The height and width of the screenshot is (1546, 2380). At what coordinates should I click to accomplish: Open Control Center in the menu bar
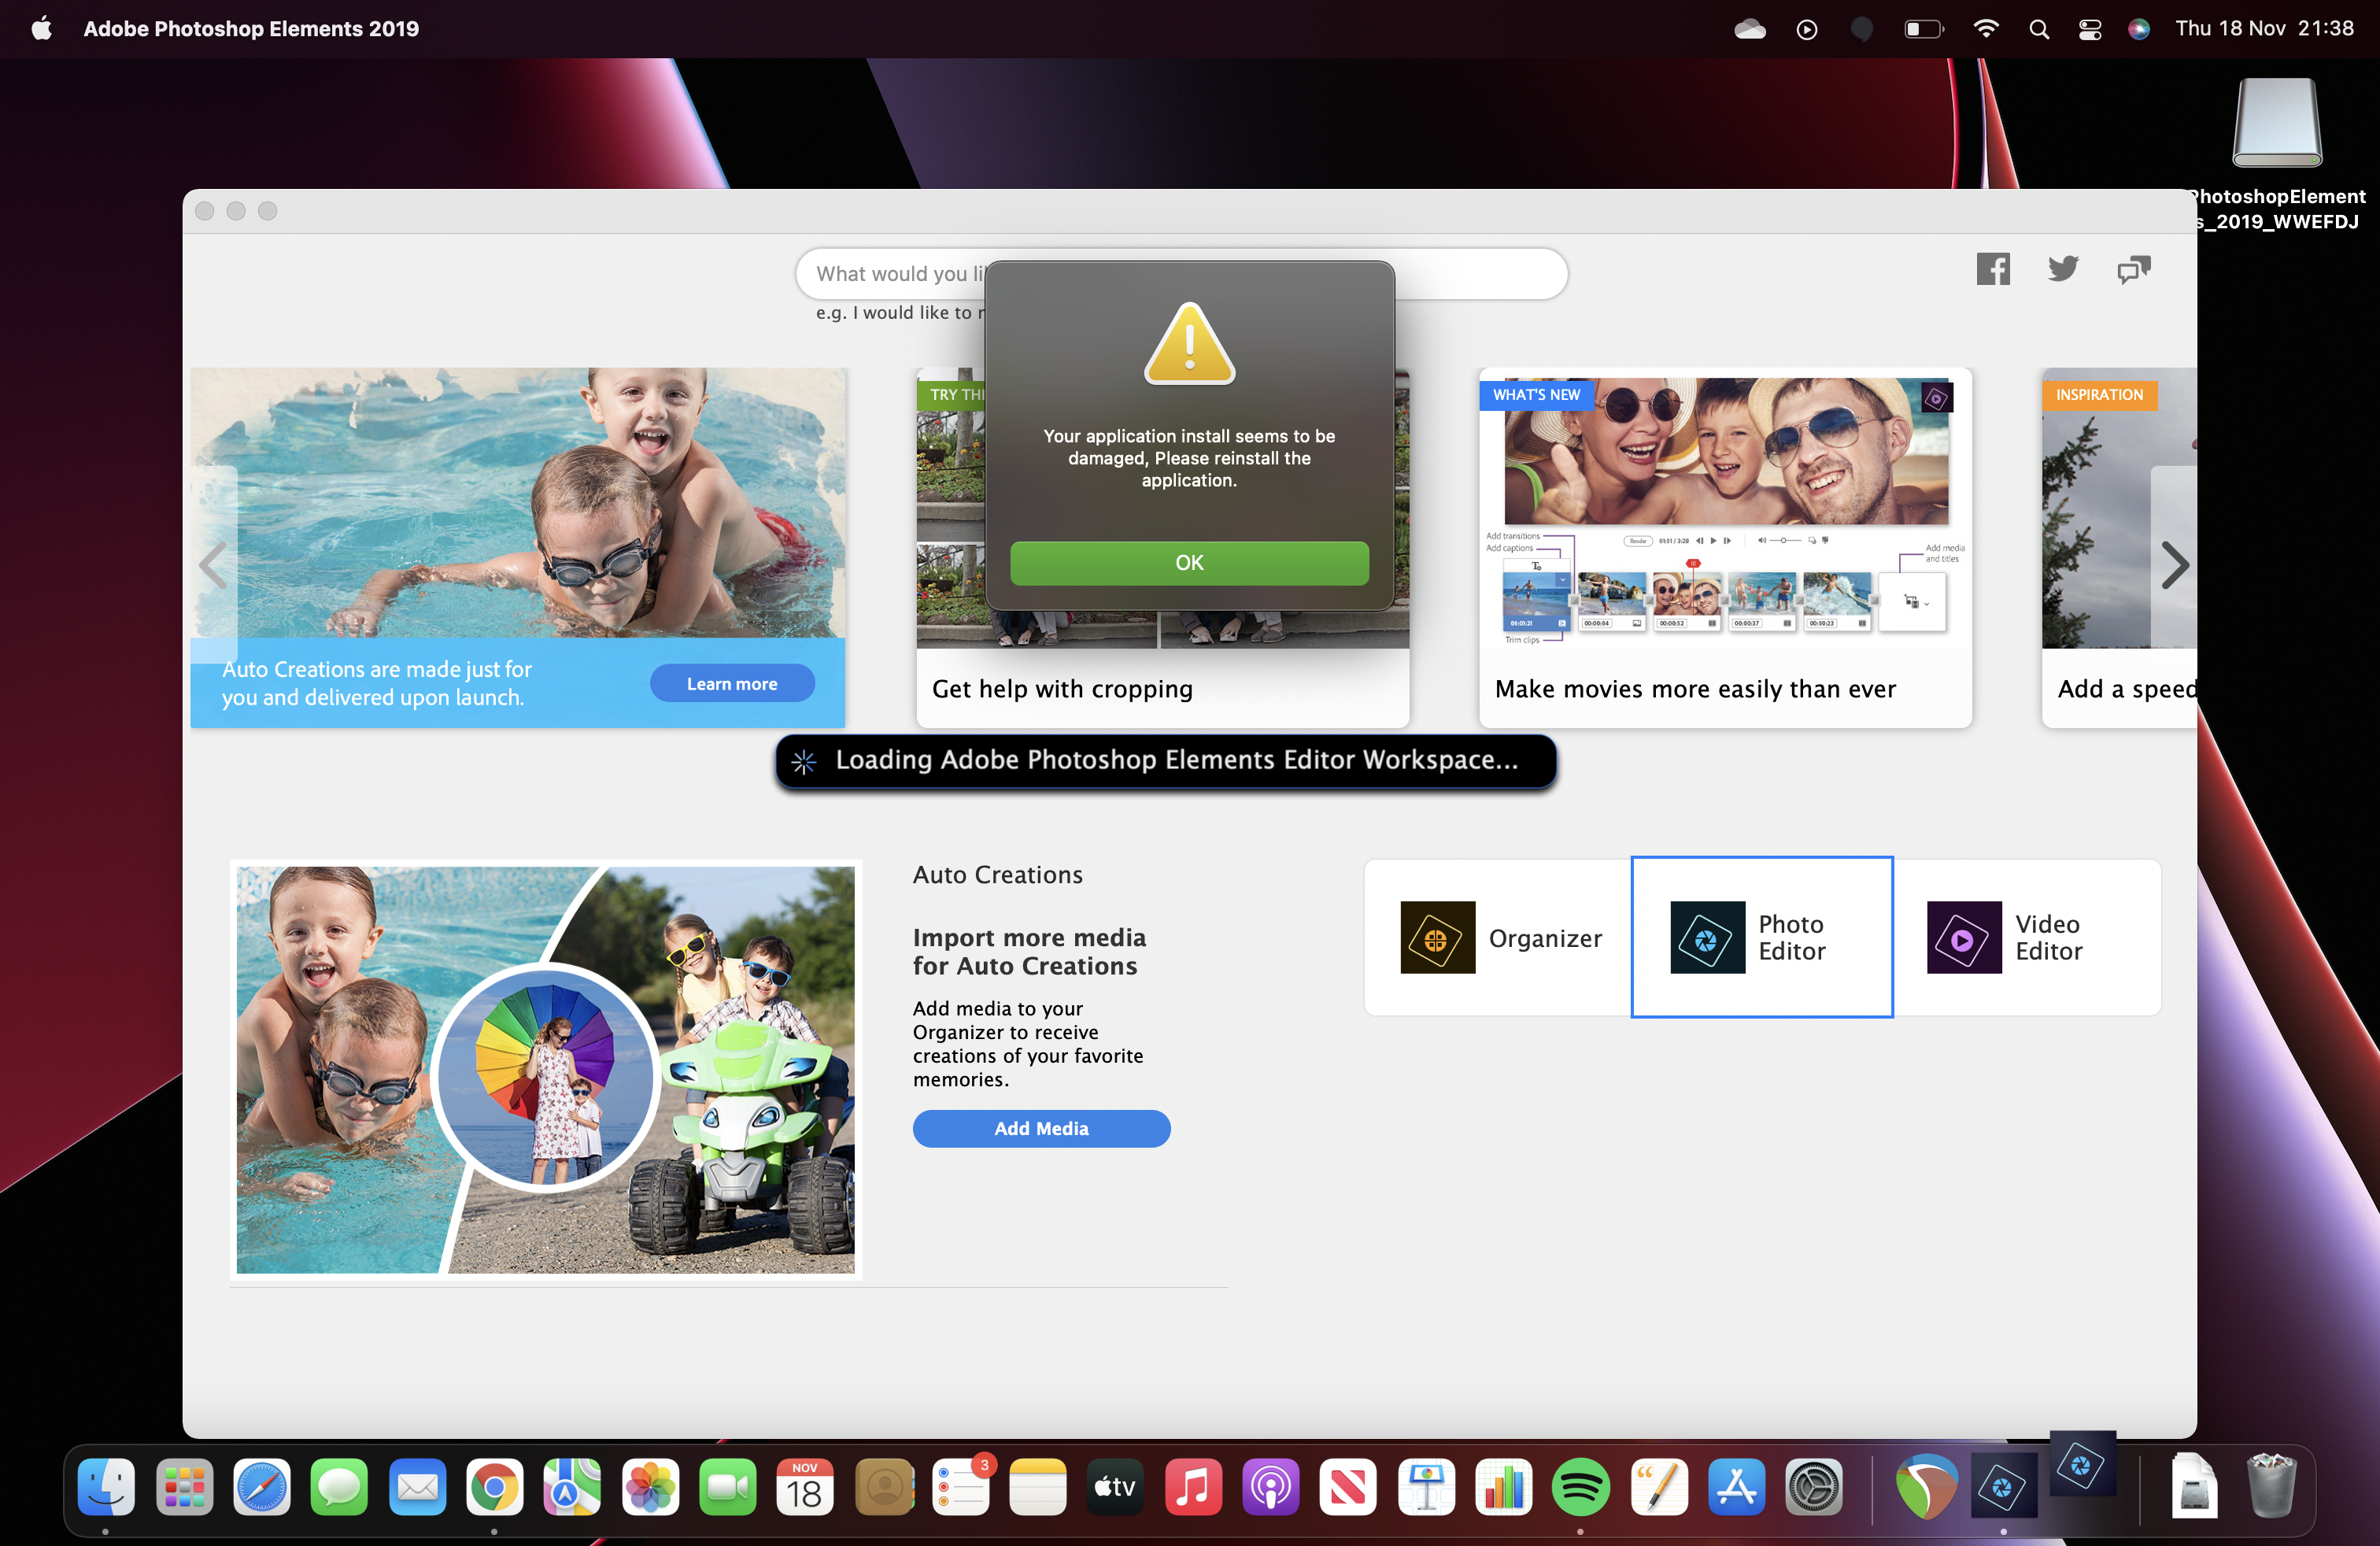click(2089, 29)
